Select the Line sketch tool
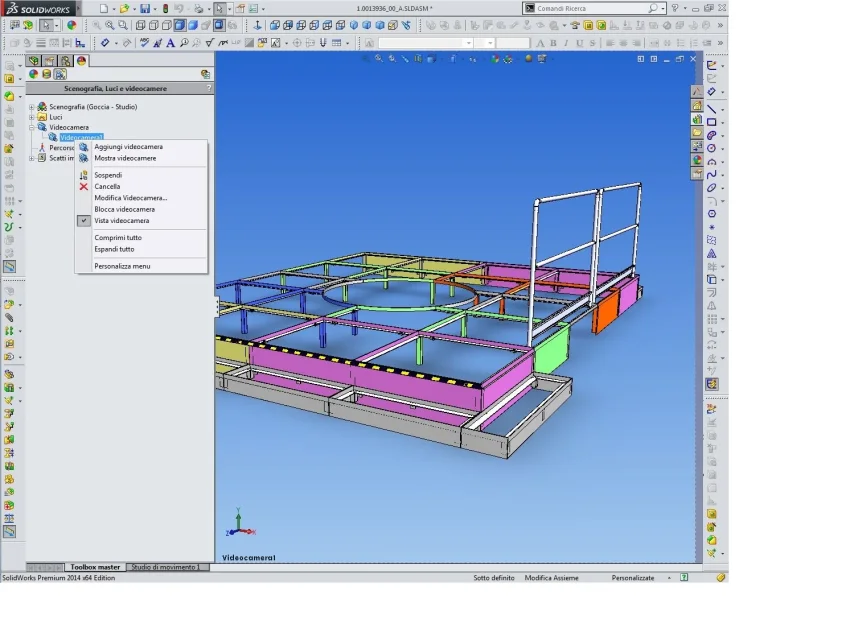Screen dimensions: 854x640 point(712,108)
